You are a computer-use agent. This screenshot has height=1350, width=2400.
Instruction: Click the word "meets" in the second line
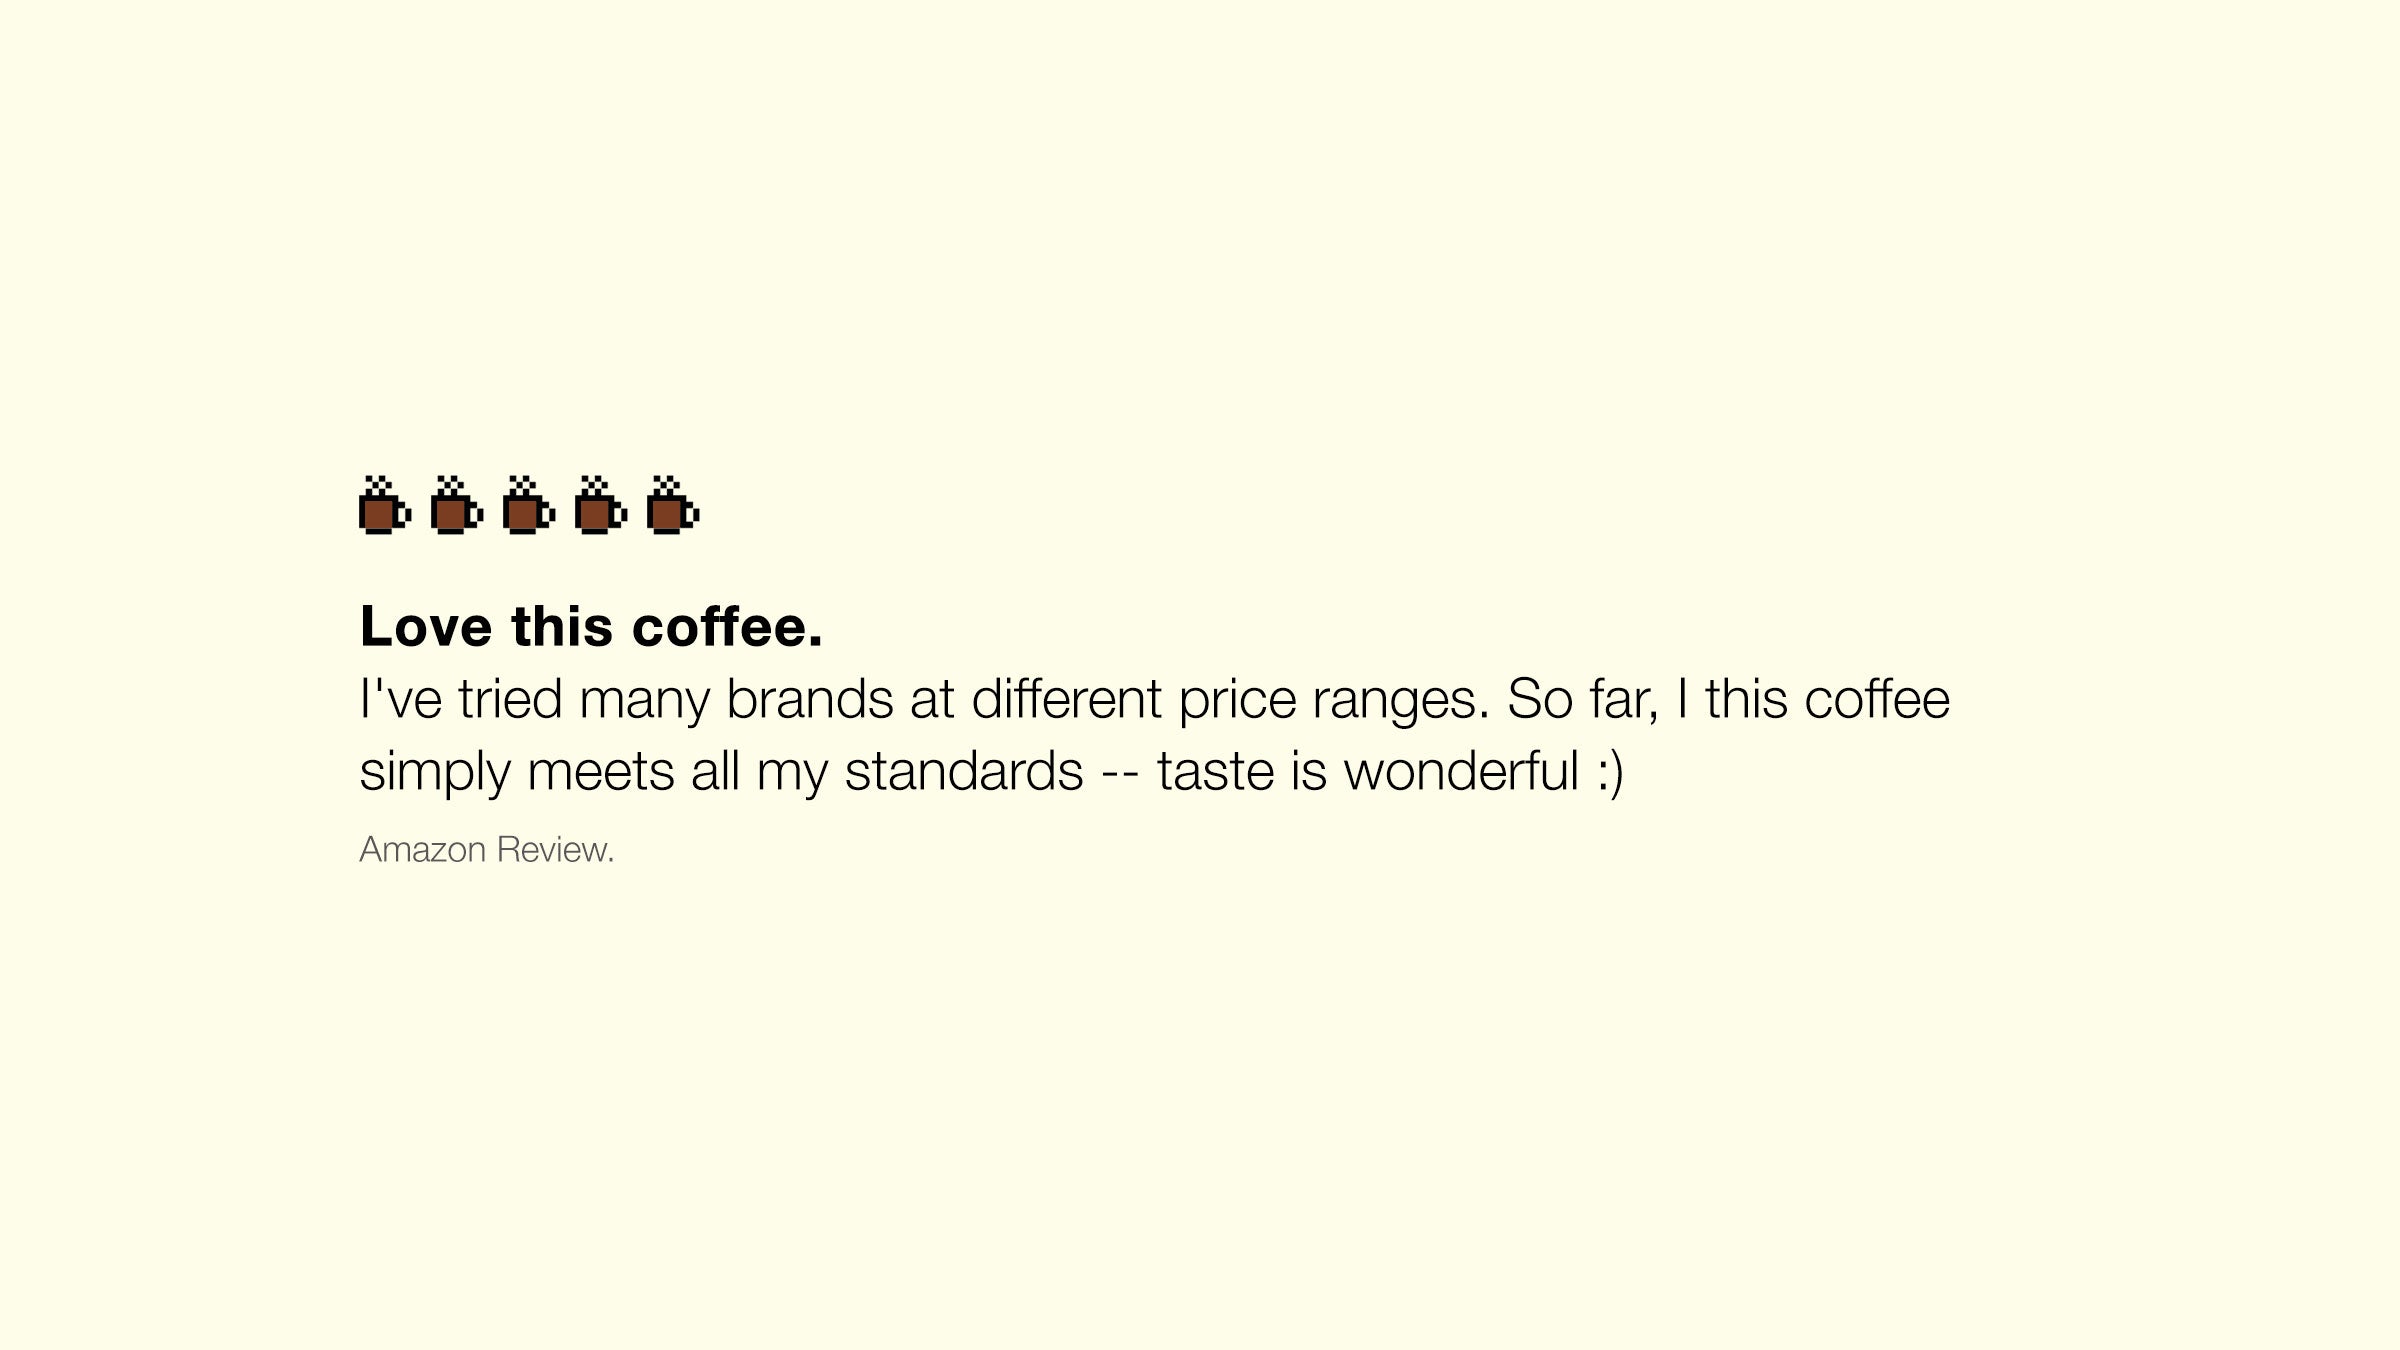[x=600, y=772]
